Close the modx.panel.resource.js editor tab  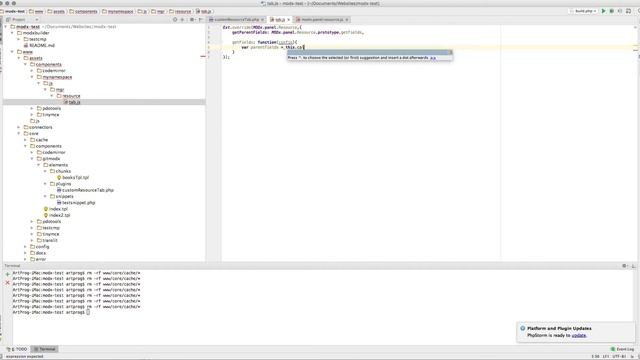[347, 20]
